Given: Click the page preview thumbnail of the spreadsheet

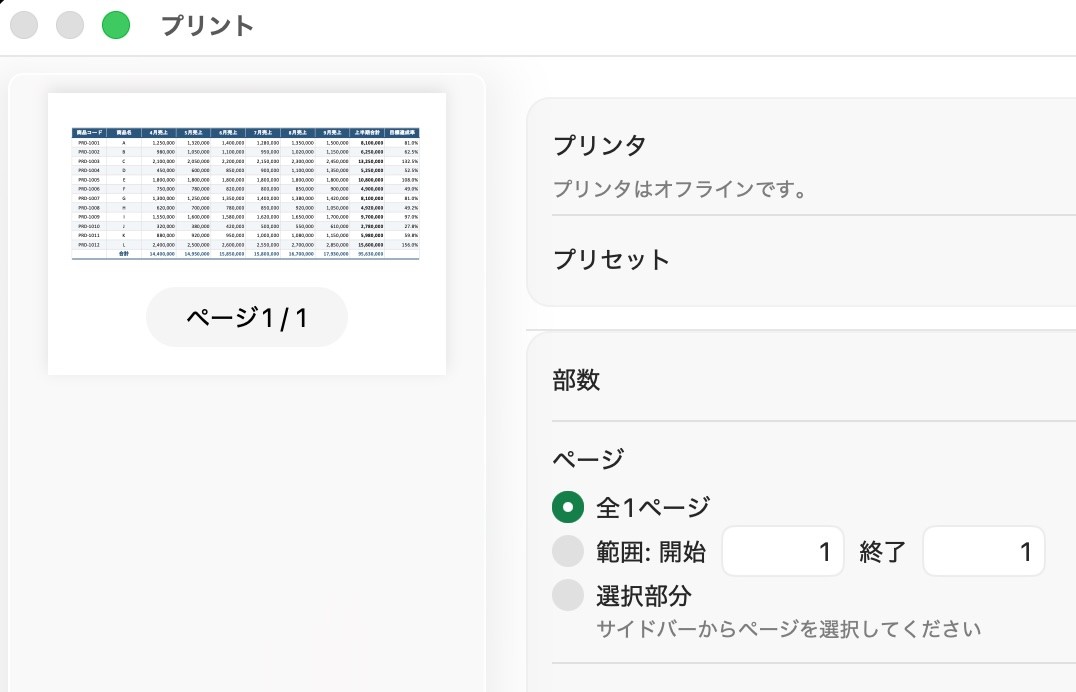Looking at the screenshot, I should tap(246, 234).
